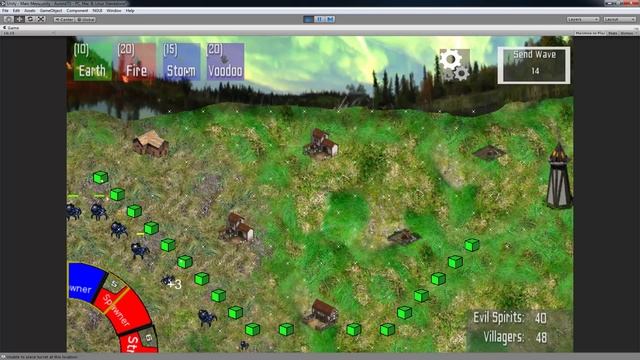Open the Edit menu

tap(16, 11)
